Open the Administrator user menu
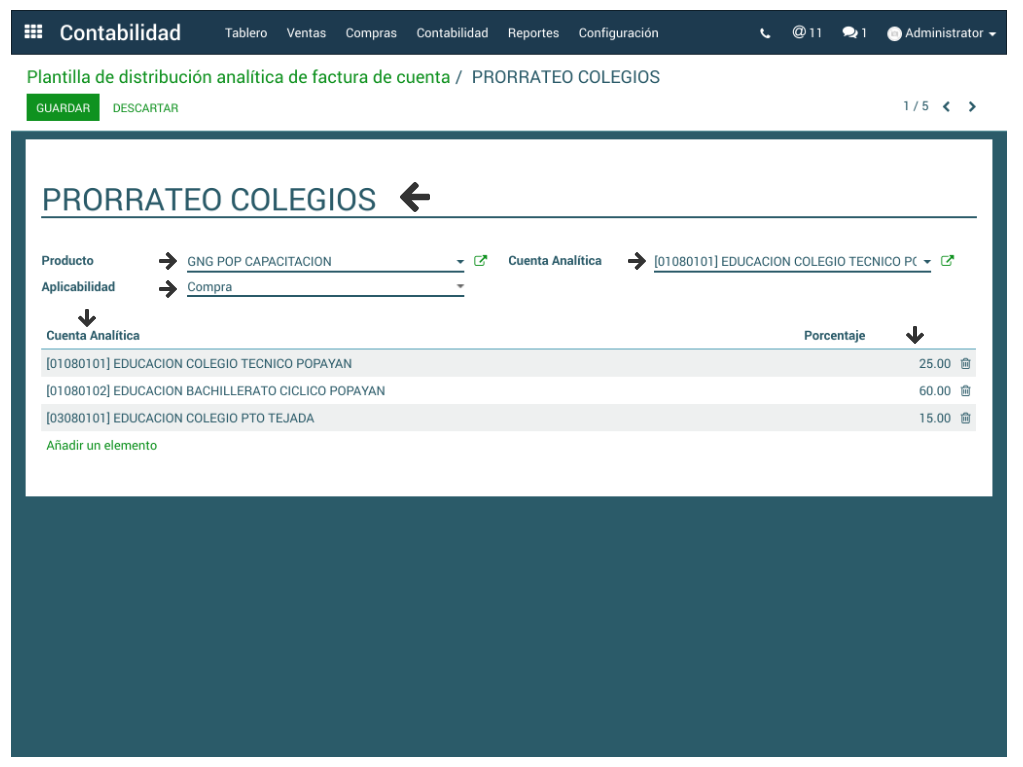The width and height of the screenshot is (1023, 767). click(942, 33)
